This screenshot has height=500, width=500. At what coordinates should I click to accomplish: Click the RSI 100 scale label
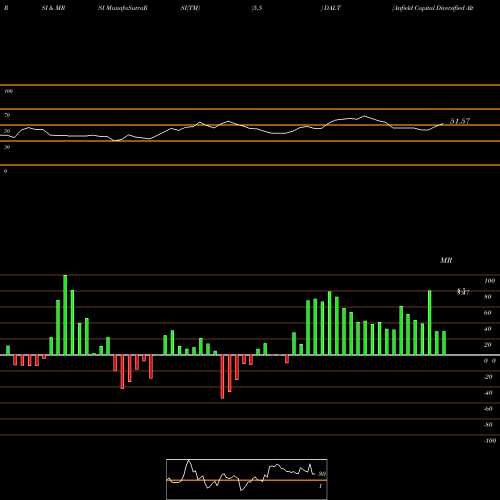(8, 91)
